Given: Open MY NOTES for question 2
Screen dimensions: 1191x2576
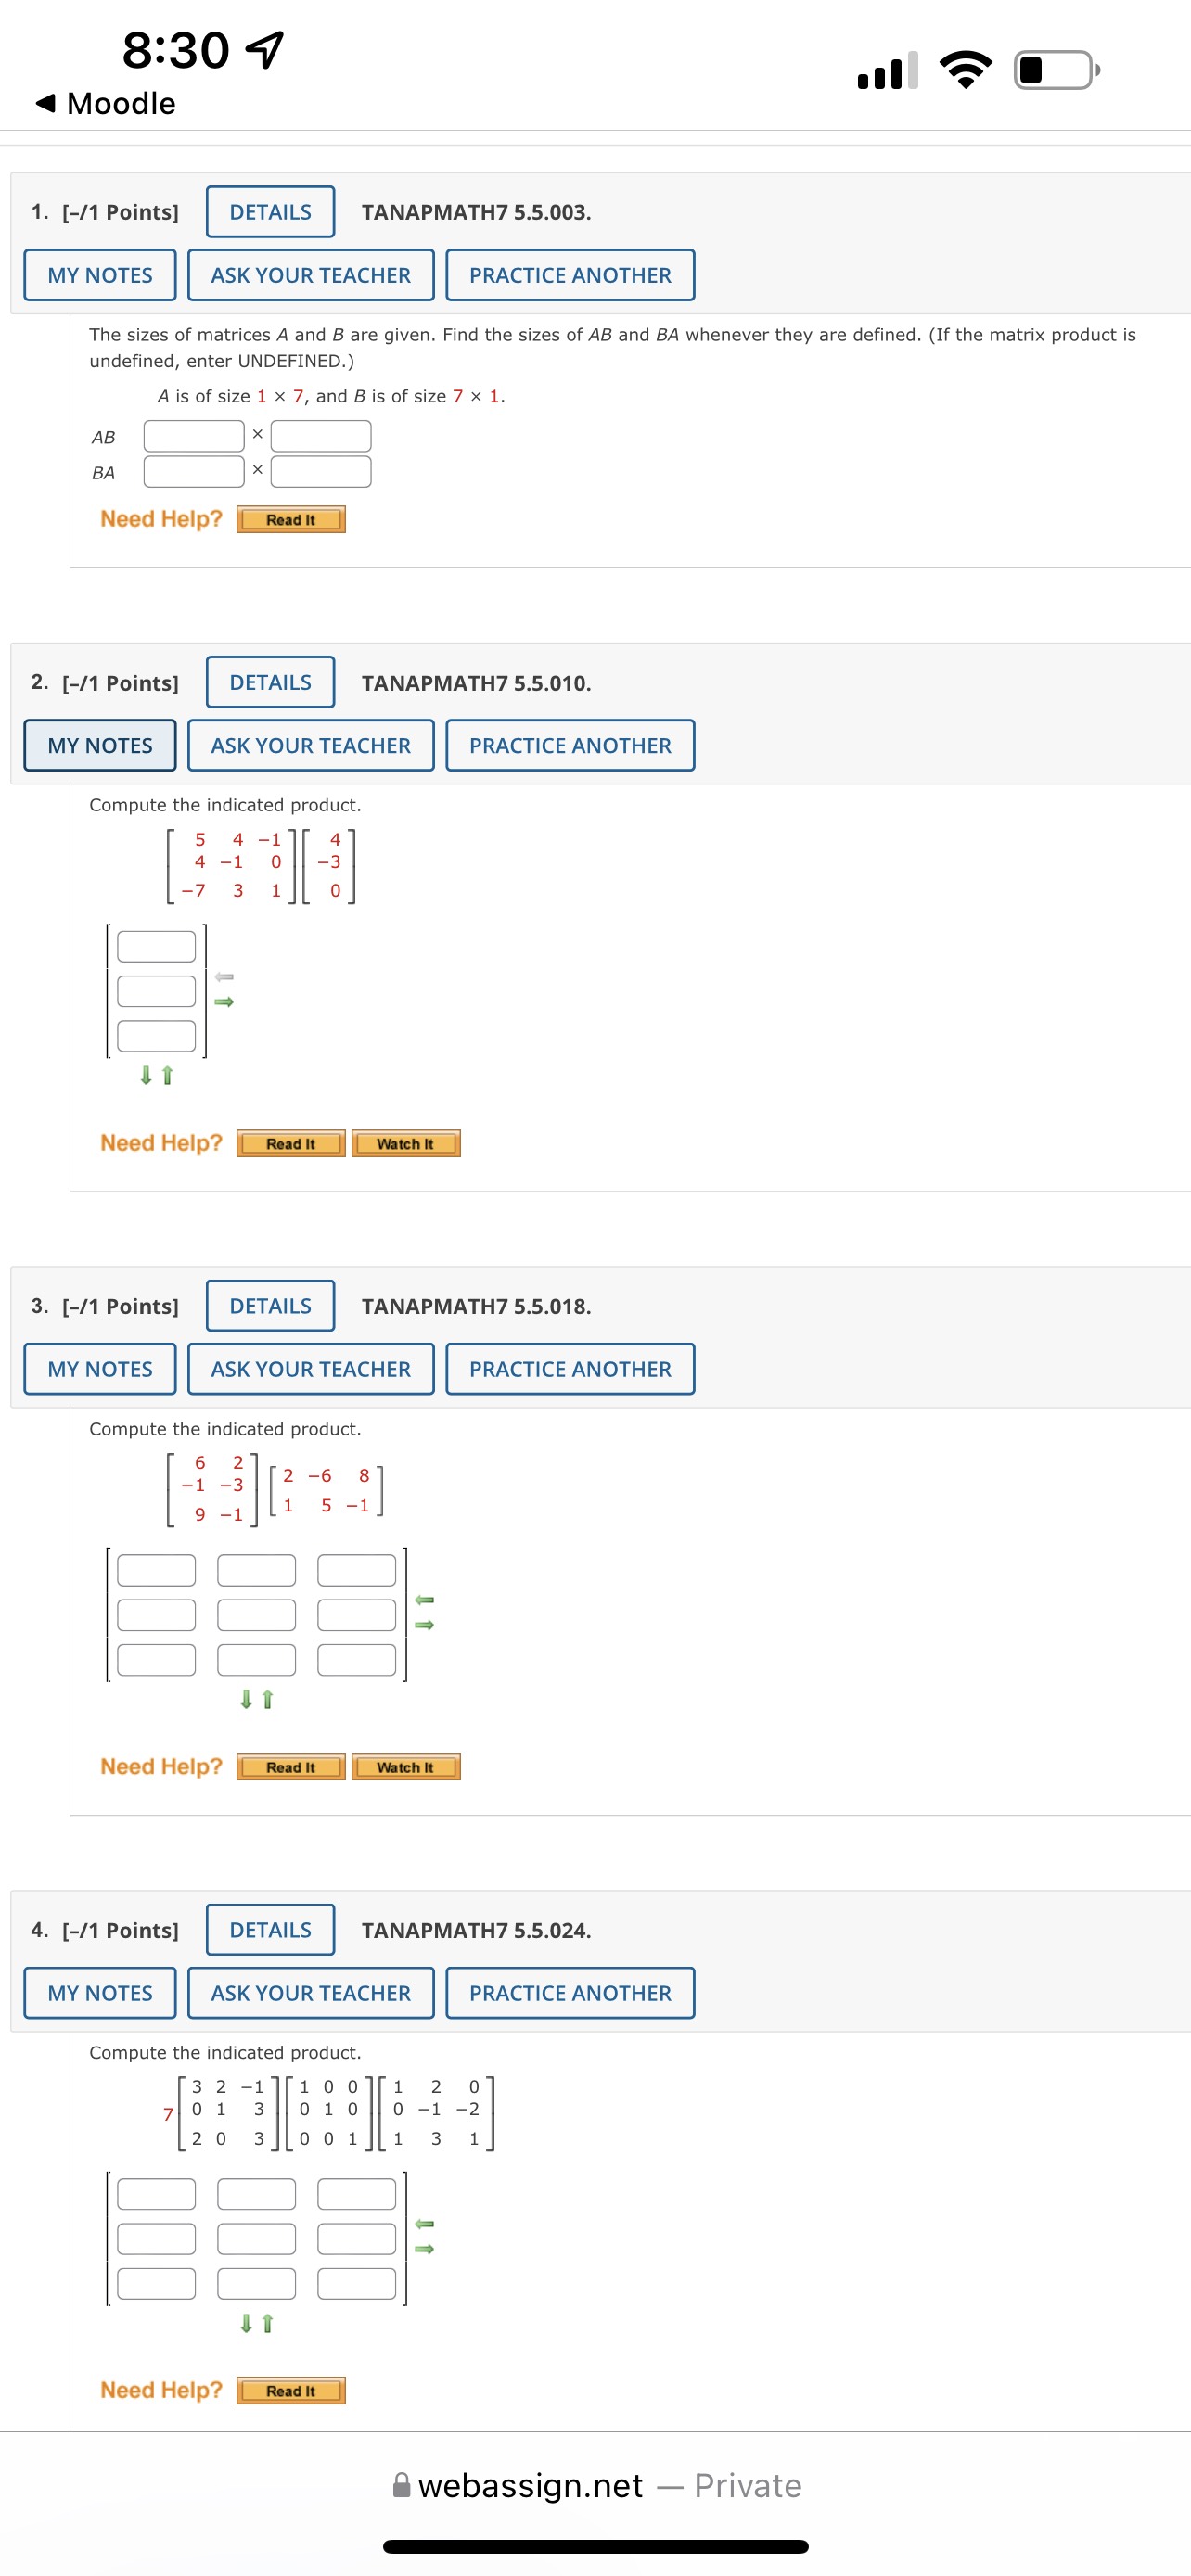Looking at the screenshot, I should pos(100,745).
